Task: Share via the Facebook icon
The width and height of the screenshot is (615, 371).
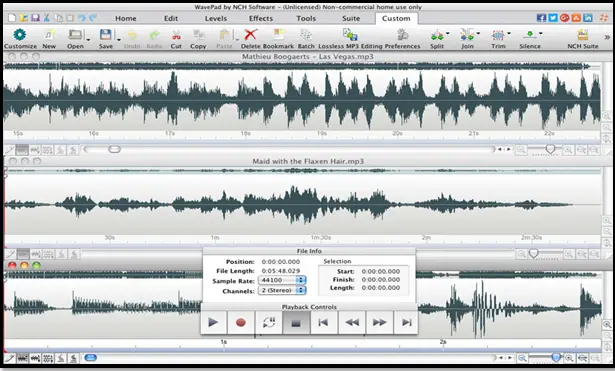Action: tap(541, 18)
